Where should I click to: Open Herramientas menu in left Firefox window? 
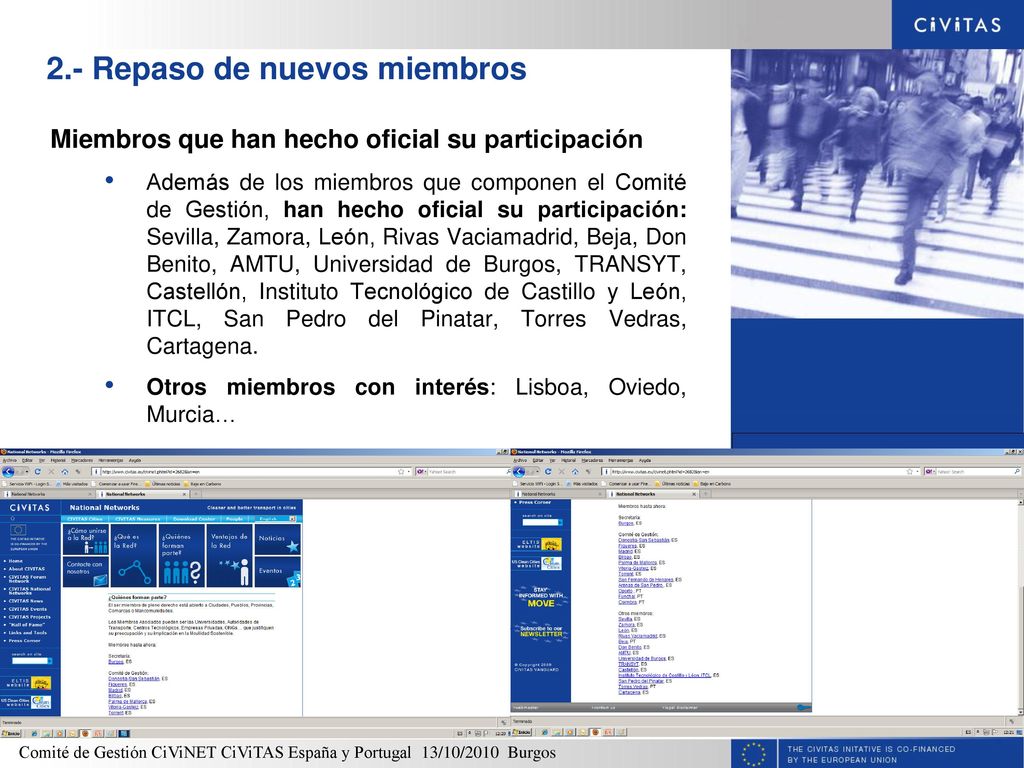[x=110, y=460]
